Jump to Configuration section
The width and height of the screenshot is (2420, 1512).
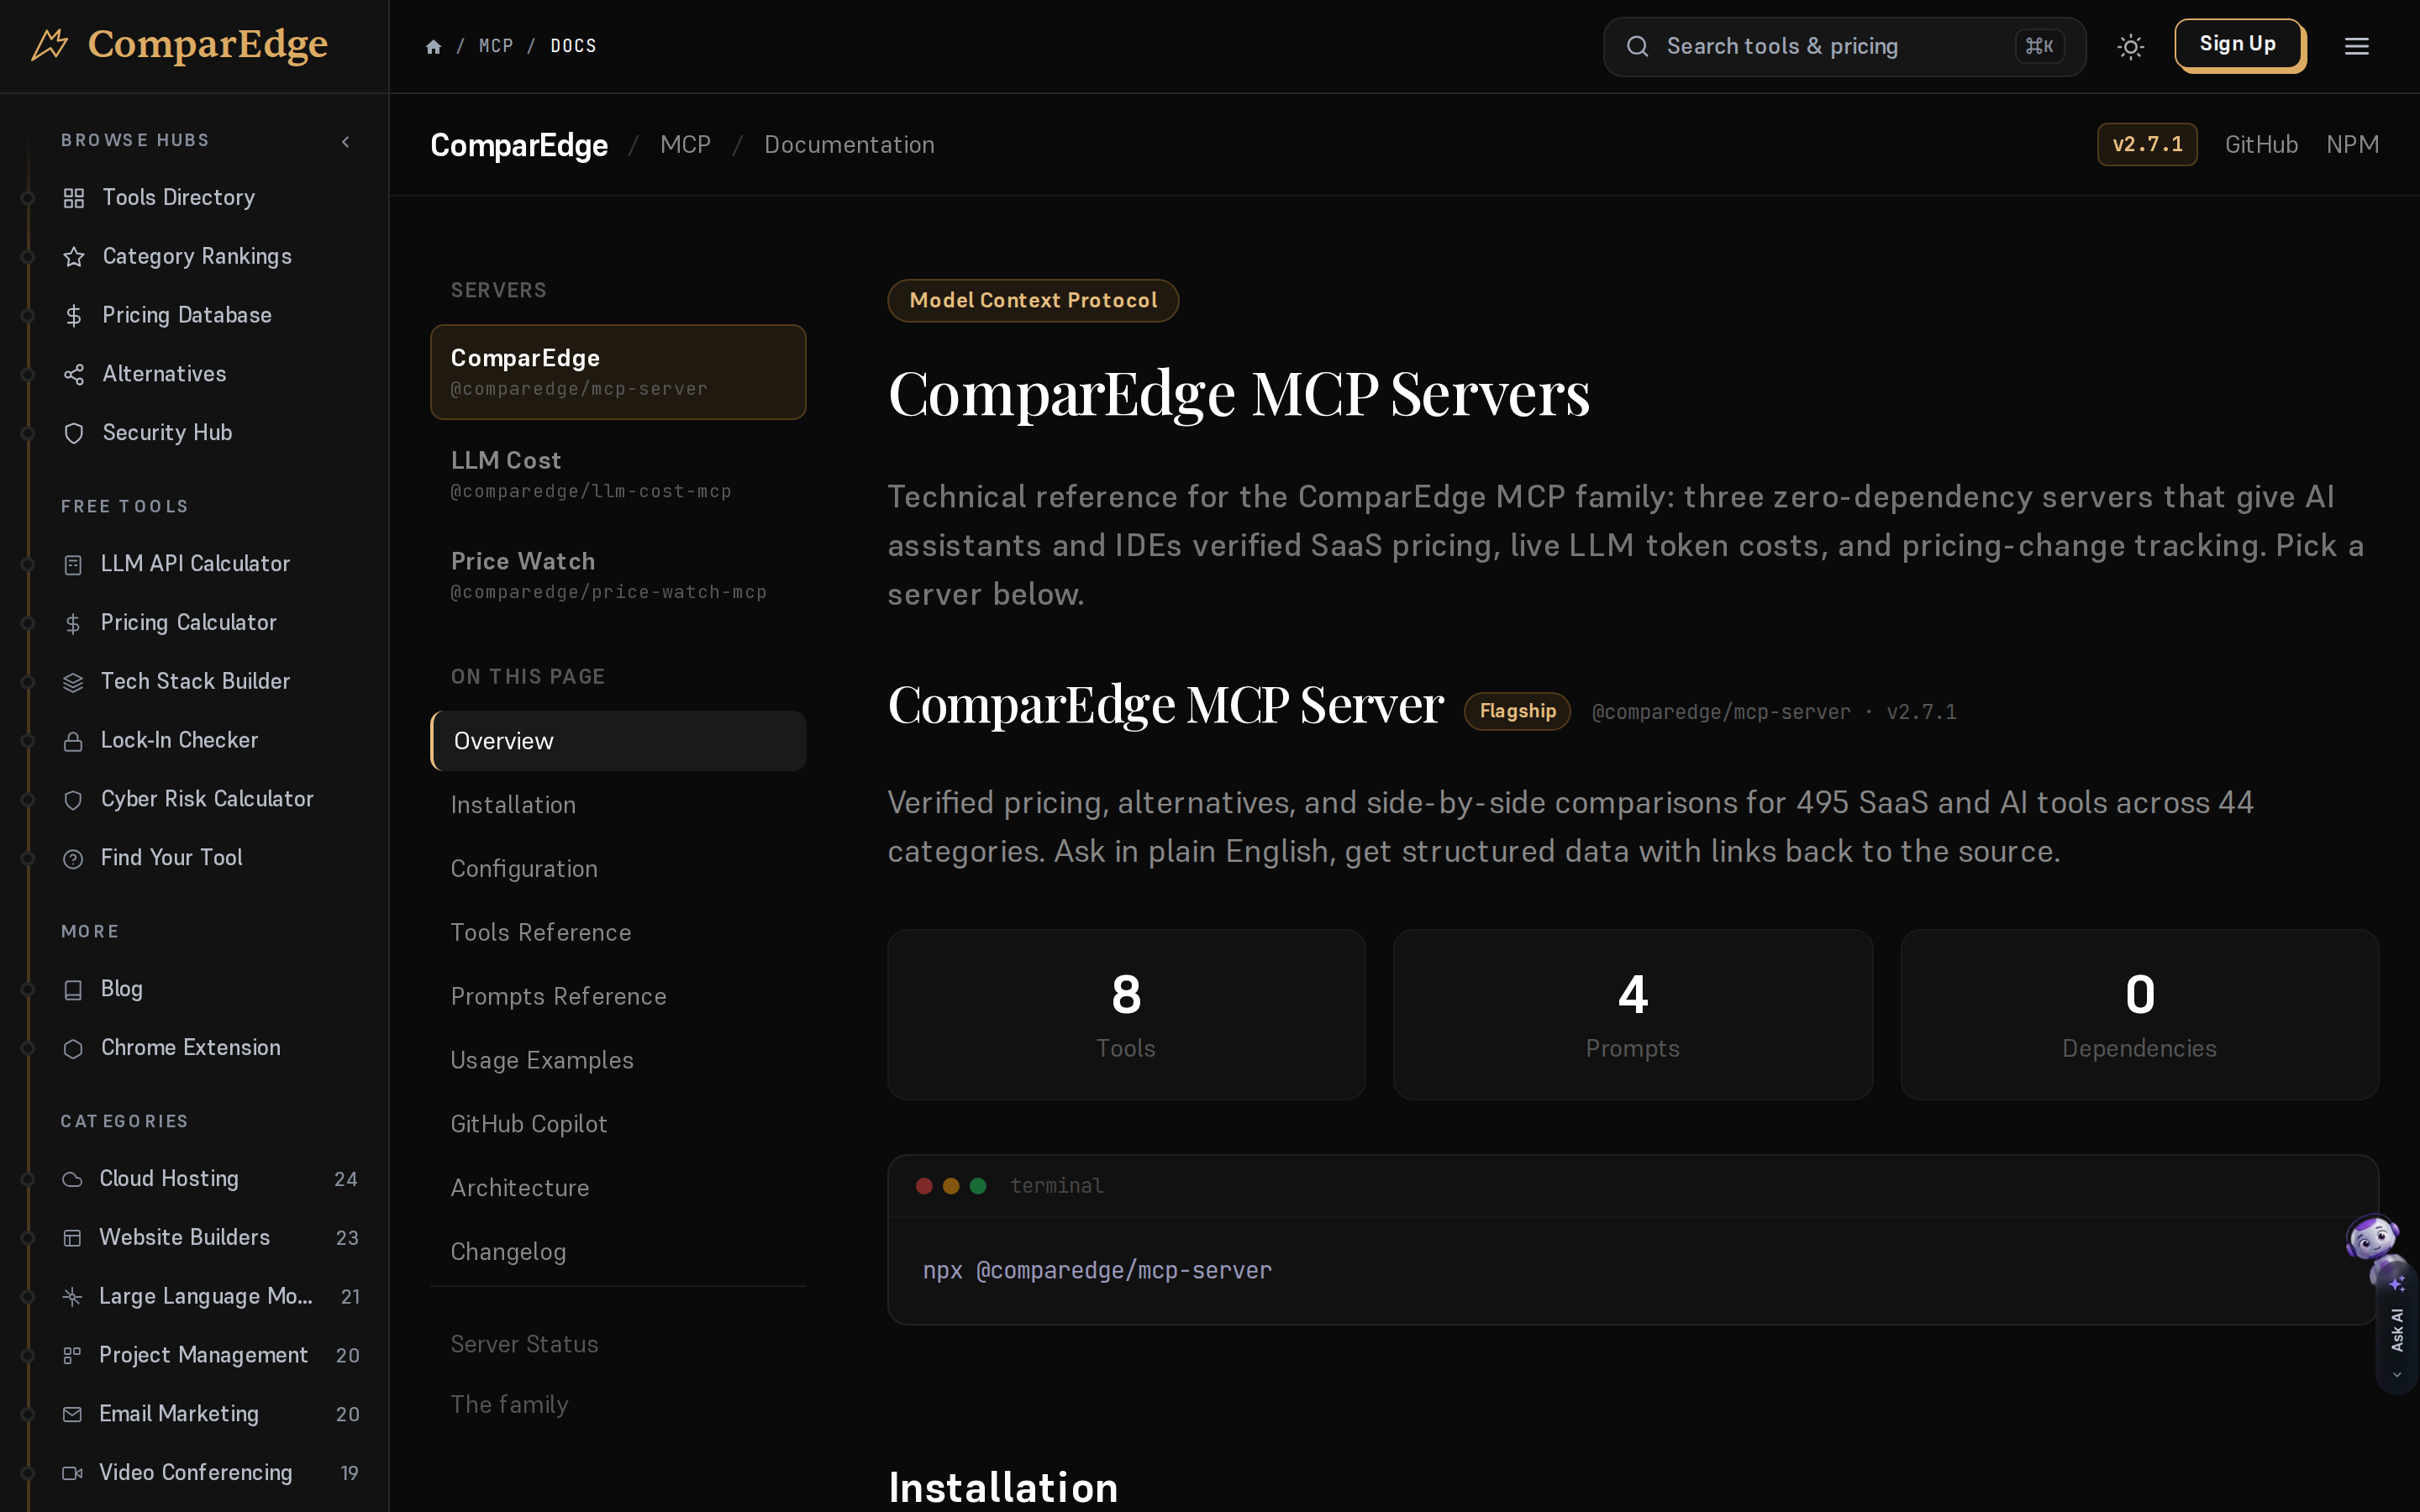(x=524, y=869)
